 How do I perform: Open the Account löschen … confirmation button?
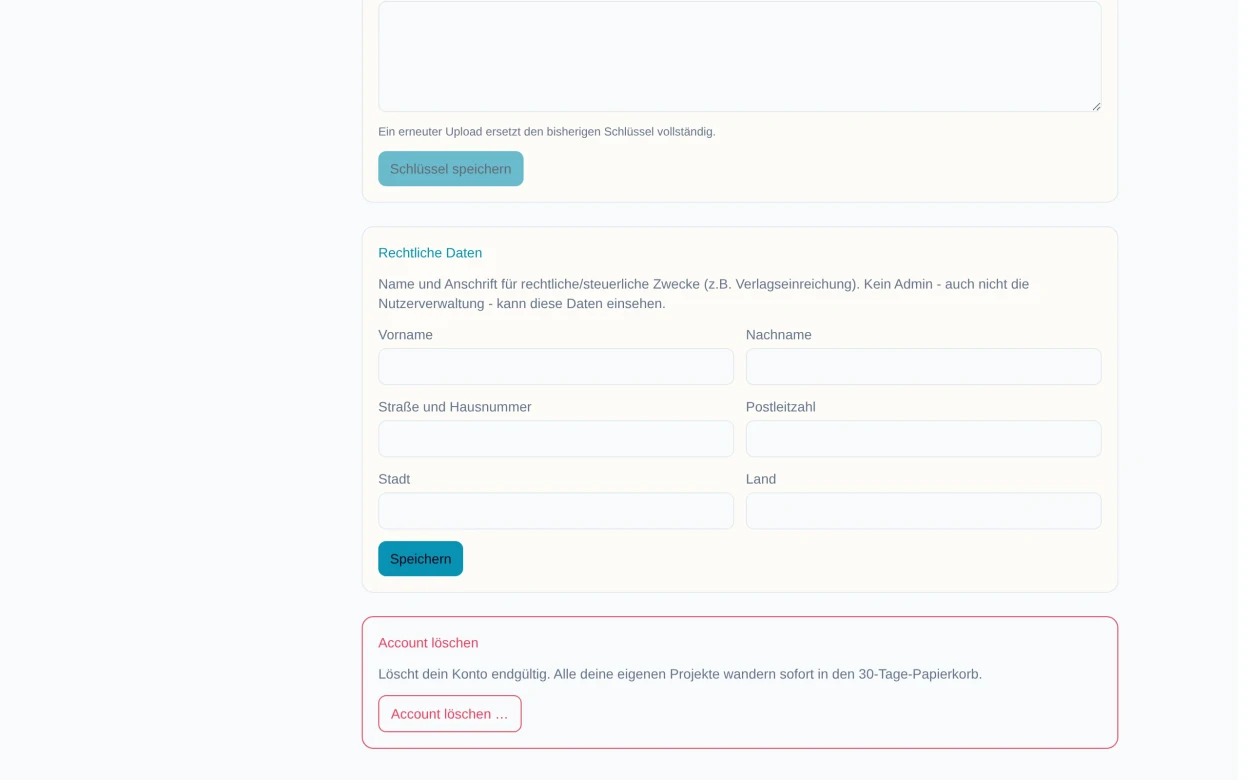coord(449,714)
